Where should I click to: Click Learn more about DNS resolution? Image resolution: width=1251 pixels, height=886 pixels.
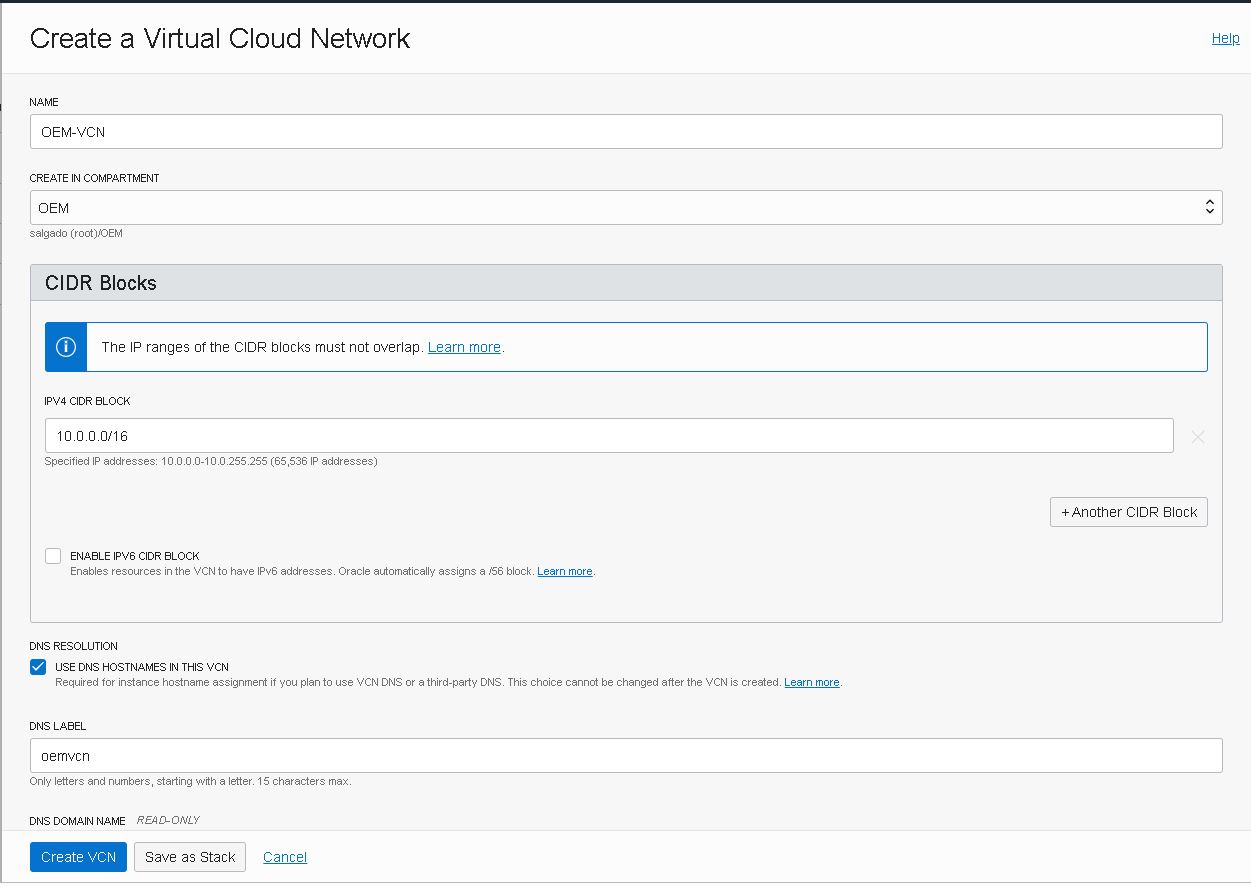coord(812,682)
